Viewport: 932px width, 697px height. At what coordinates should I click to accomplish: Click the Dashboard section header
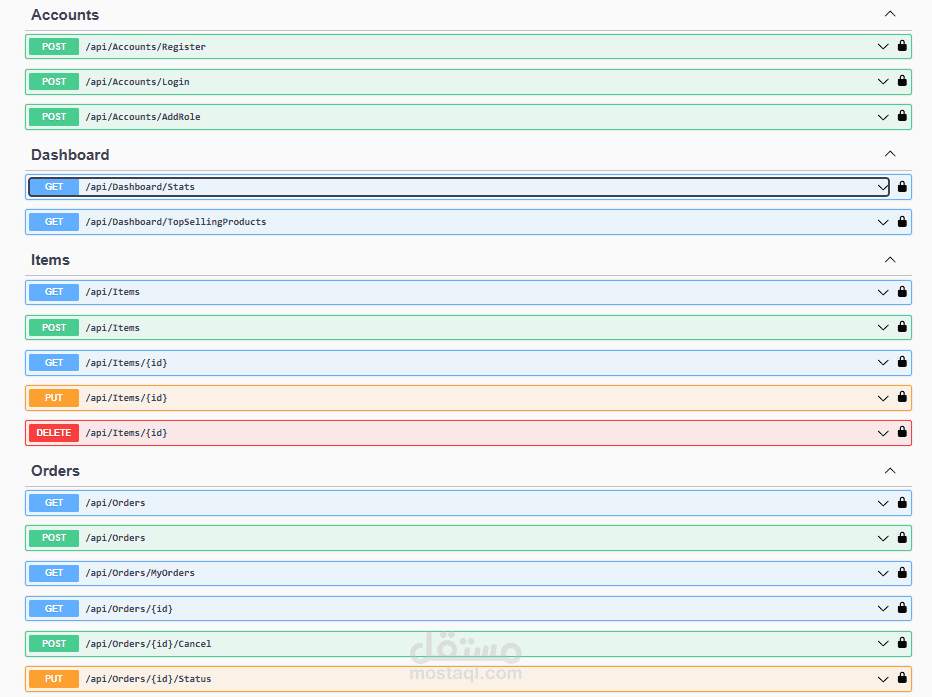[x=70, y=154]
